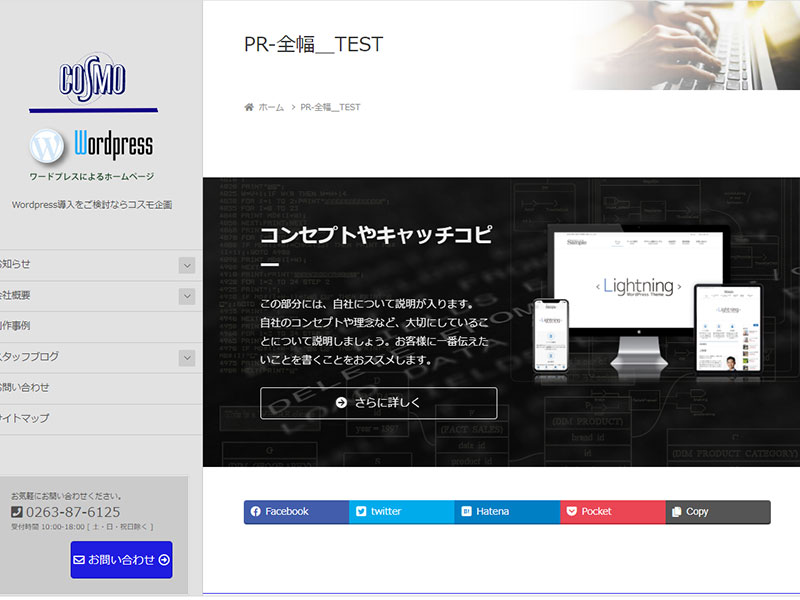The image size is (800, 600).
Task: Bookmark the page with Hatena
Action: (507, 511)
